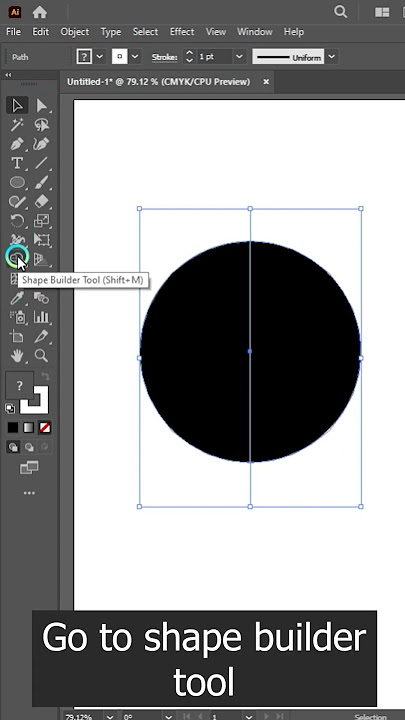Open the Uniform width profile dropdown
The width and height of the screenshot is (405, 720).
(332, 57)
